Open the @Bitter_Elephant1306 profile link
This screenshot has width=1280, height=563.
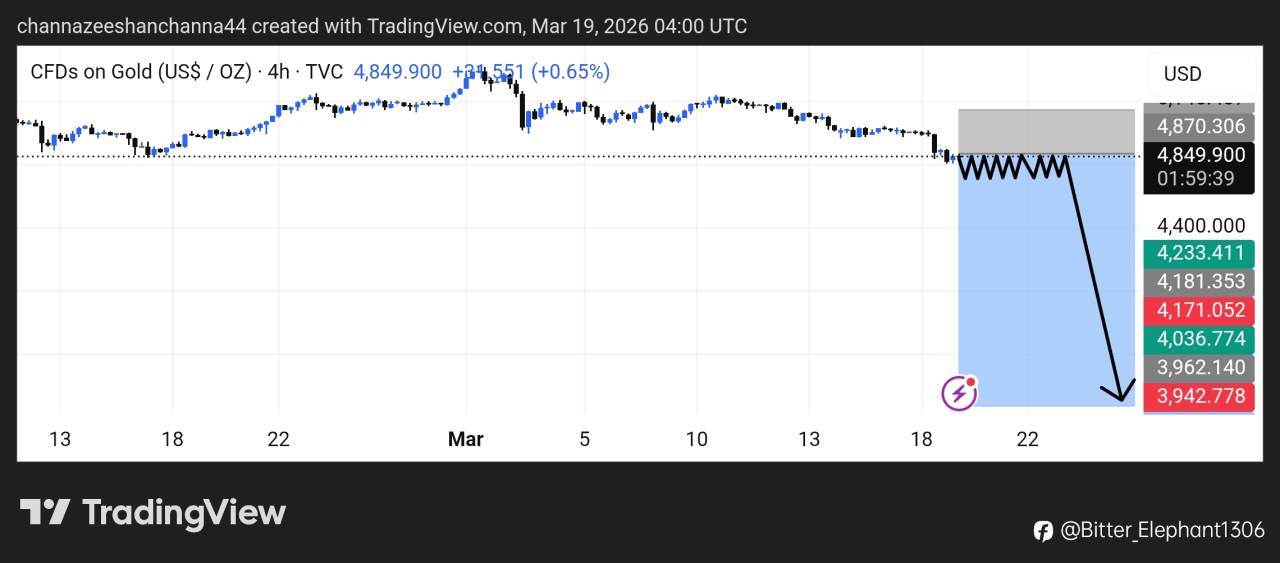(1162, 530)
